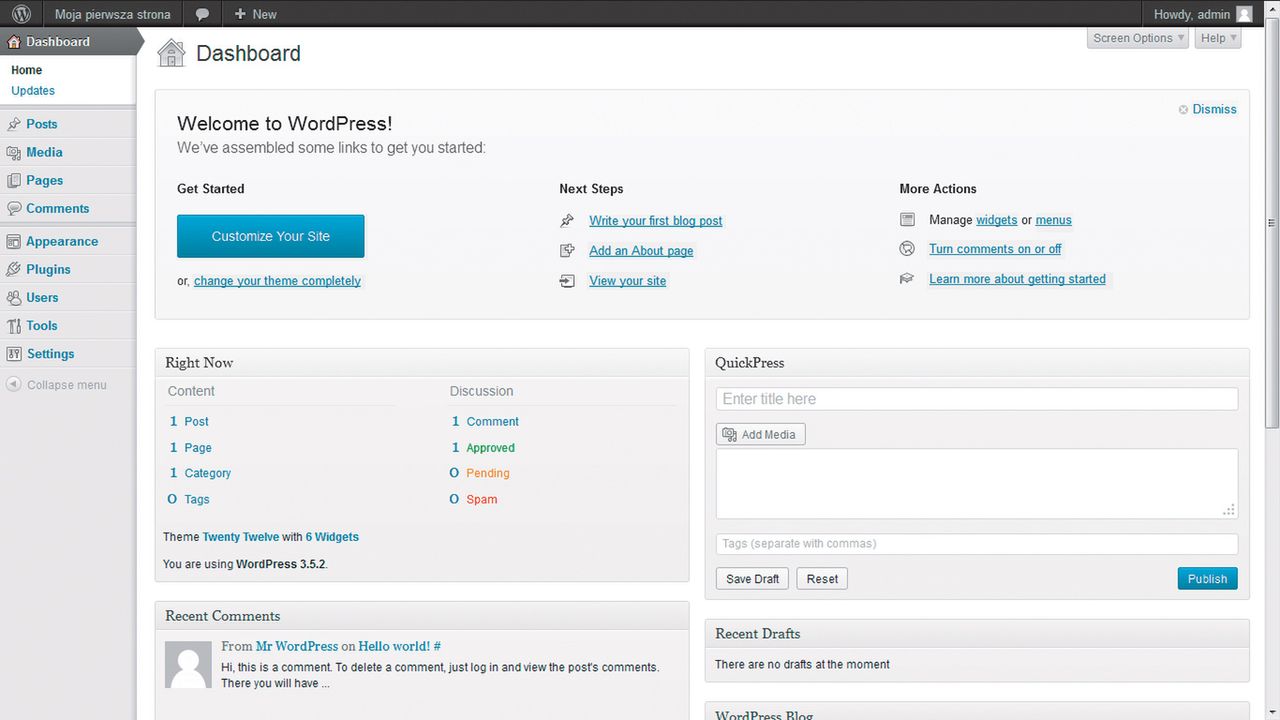
Task: Open the Write your first blog post link
Action: (x=656, y=221)
